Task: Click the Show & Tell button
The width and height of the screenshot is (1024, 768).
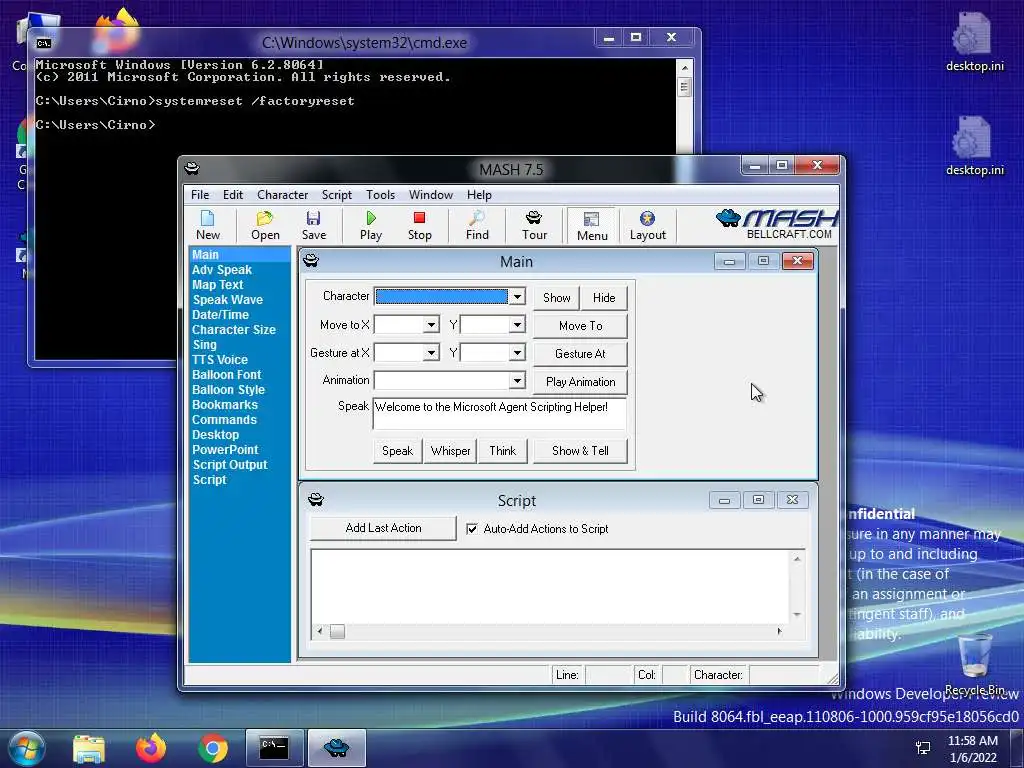Action: coord(581,451)
